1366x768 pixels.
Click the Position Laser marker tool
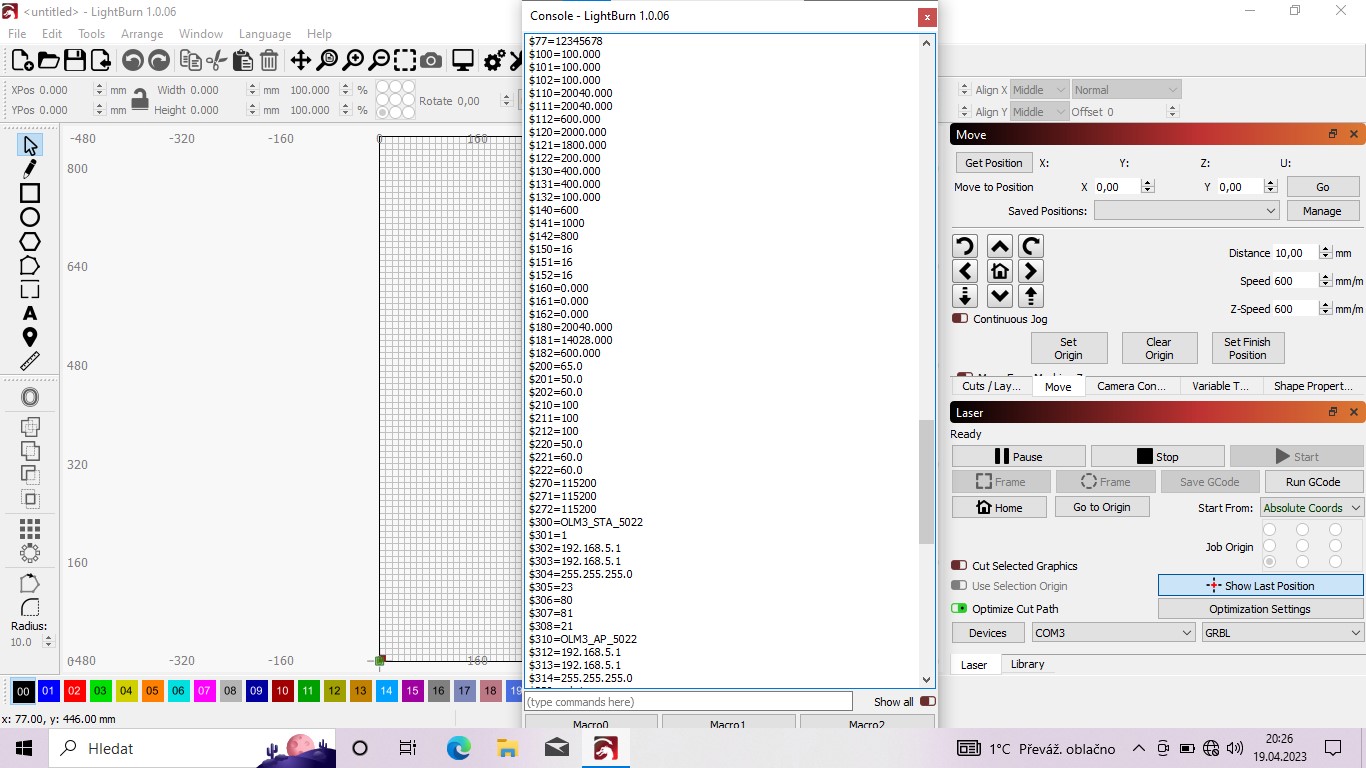click(x=30, y=338)
